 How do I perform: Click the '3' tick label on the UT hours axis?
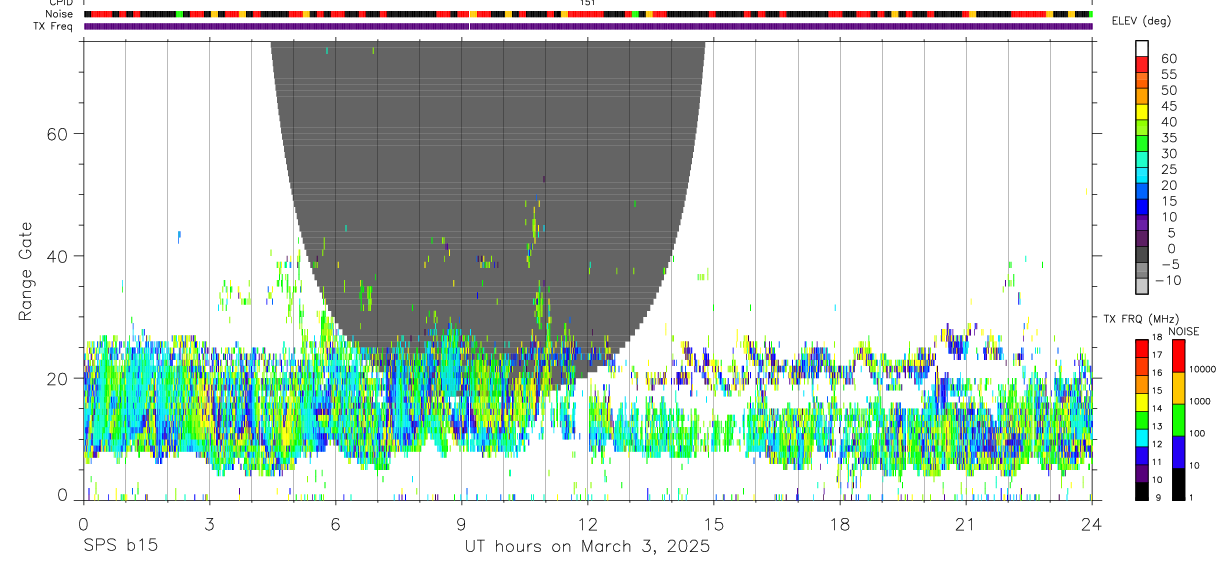click(209, 523)
